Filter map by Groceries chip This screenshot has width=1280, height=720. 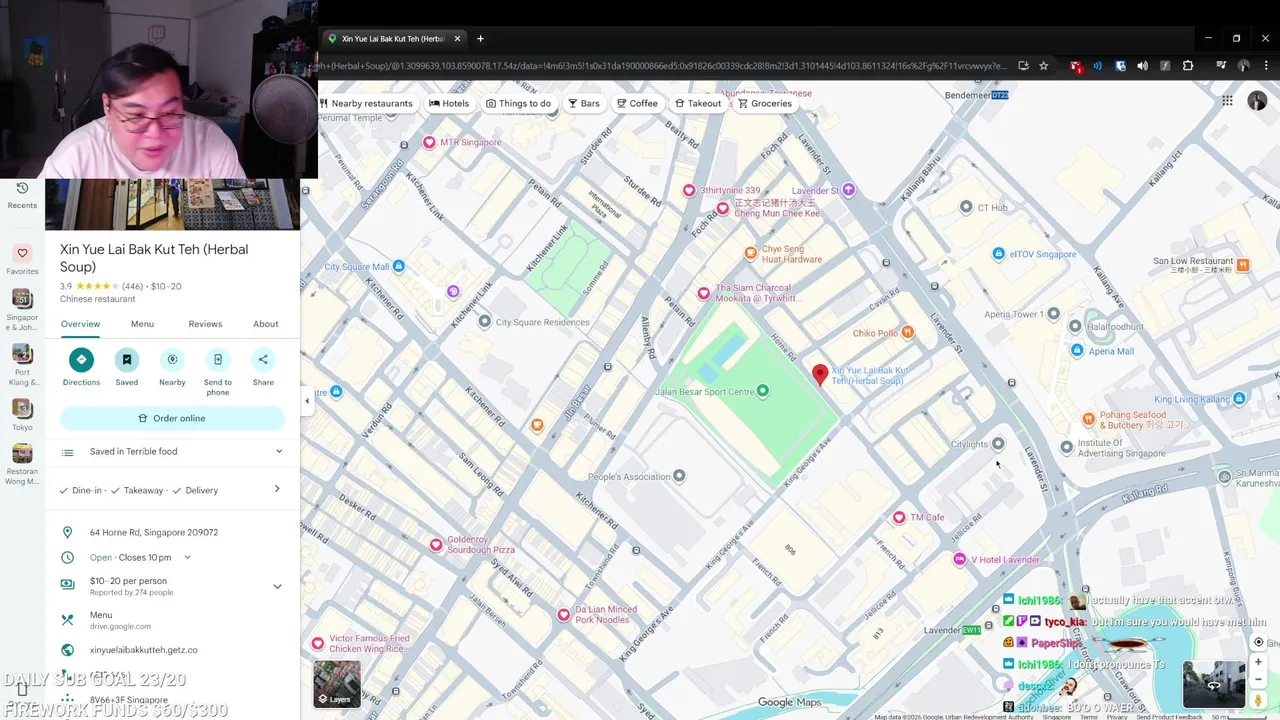click(x=765, y=103)
